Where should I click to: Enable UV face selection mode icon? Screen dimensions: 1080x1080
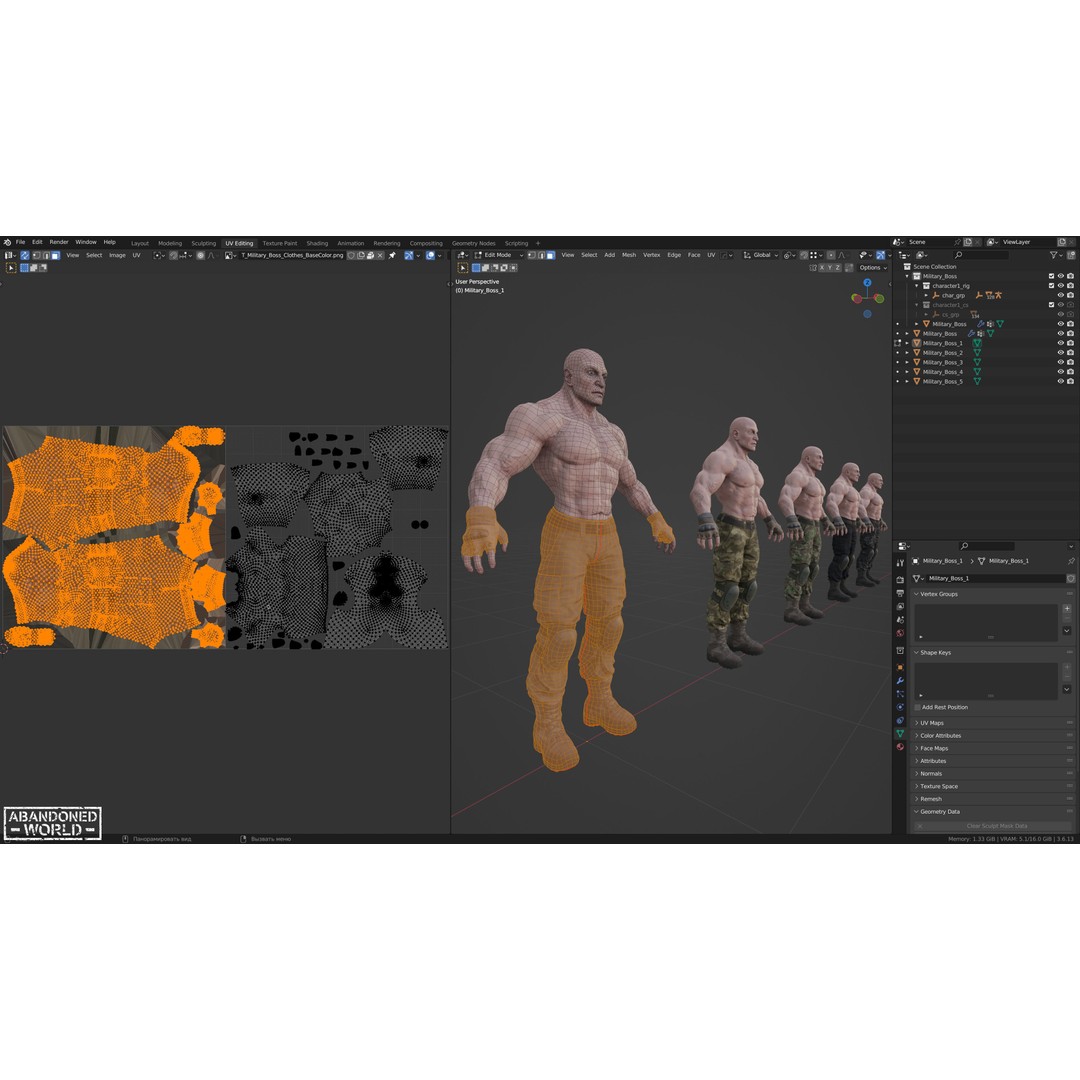[x=56, y=255]
